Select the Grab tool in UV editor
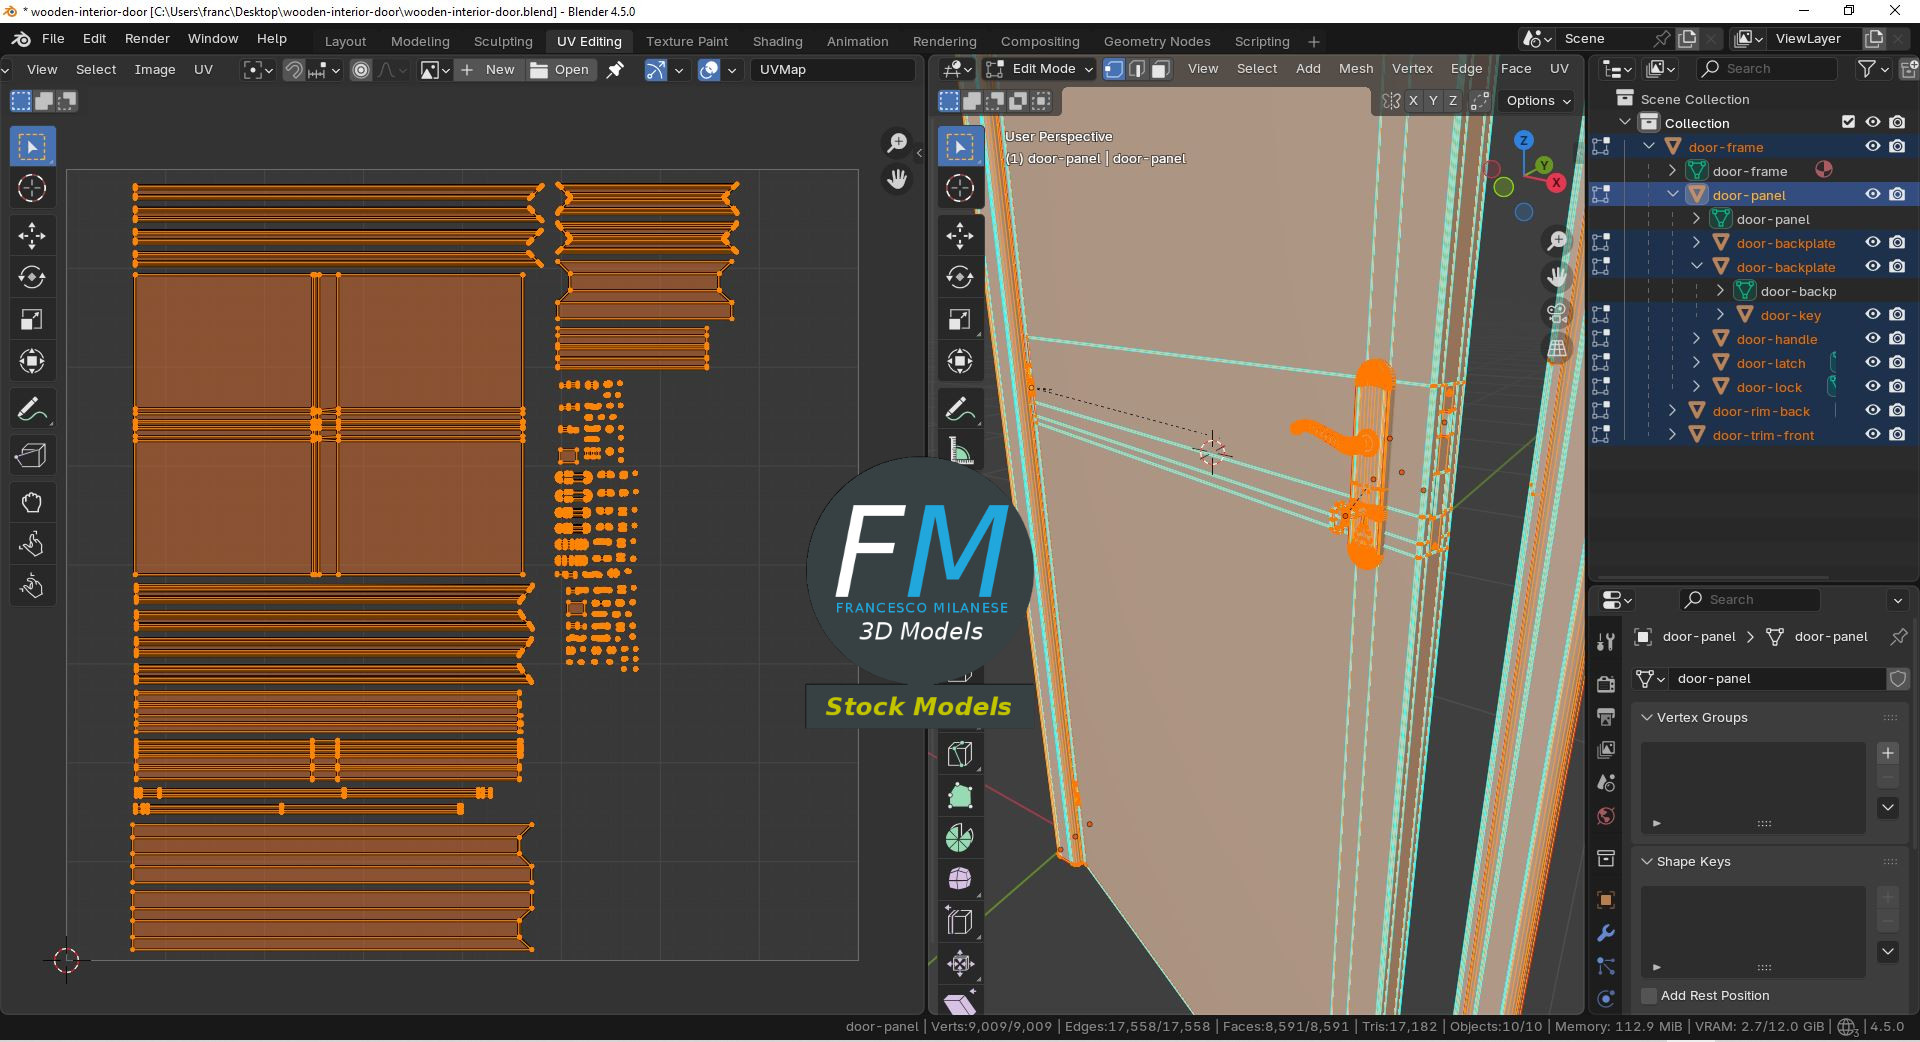Viewport: 1920px width, 1042px height. coord(31,502)
